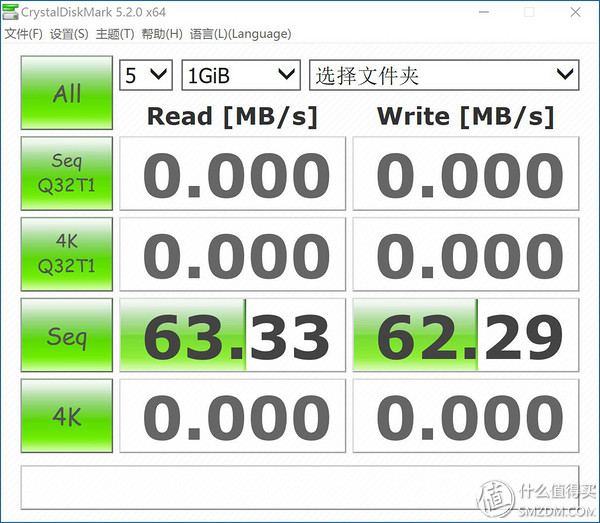Click the 4K Q32T1 write value 0.000
600x523 pixels.
pos(466,254)
